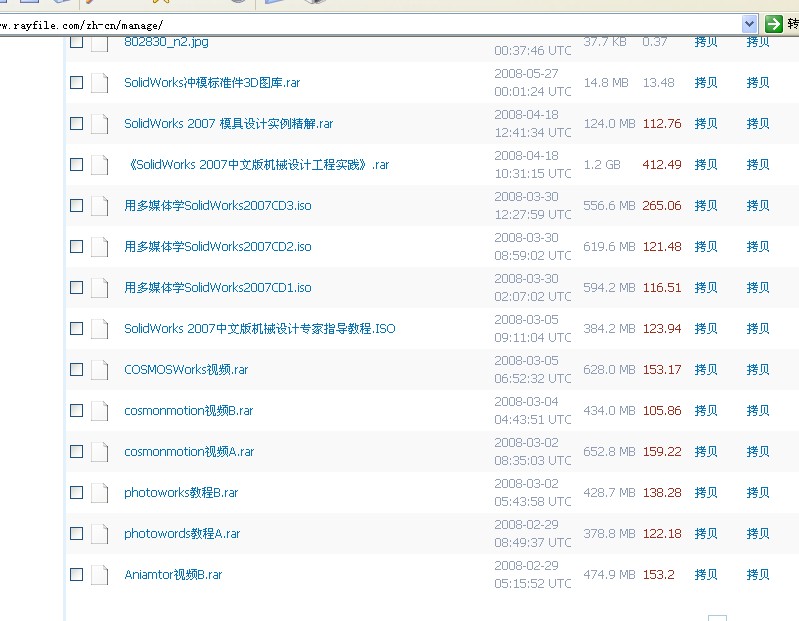Open cosmonmotion视频B.rar file link
The image size is (799, 621).
pos(189,411)
